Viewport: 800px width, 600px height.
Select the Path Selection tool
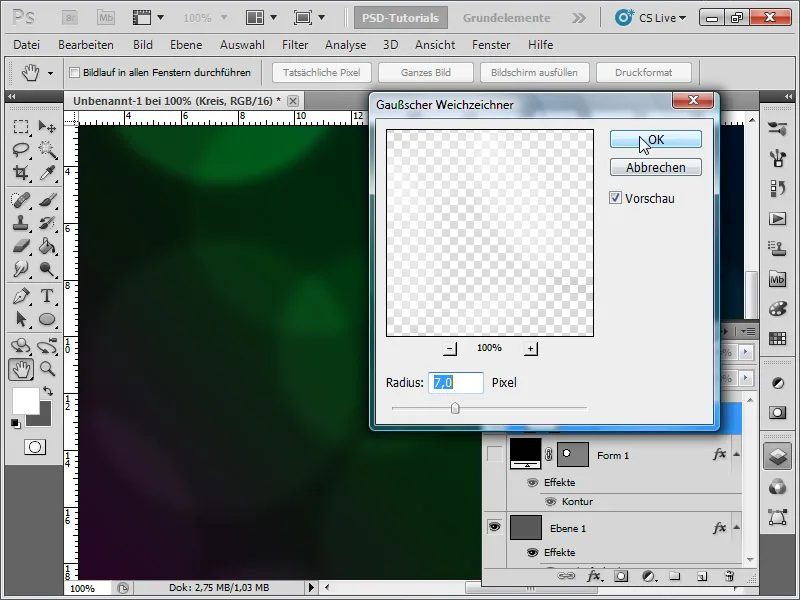point(20,319)
